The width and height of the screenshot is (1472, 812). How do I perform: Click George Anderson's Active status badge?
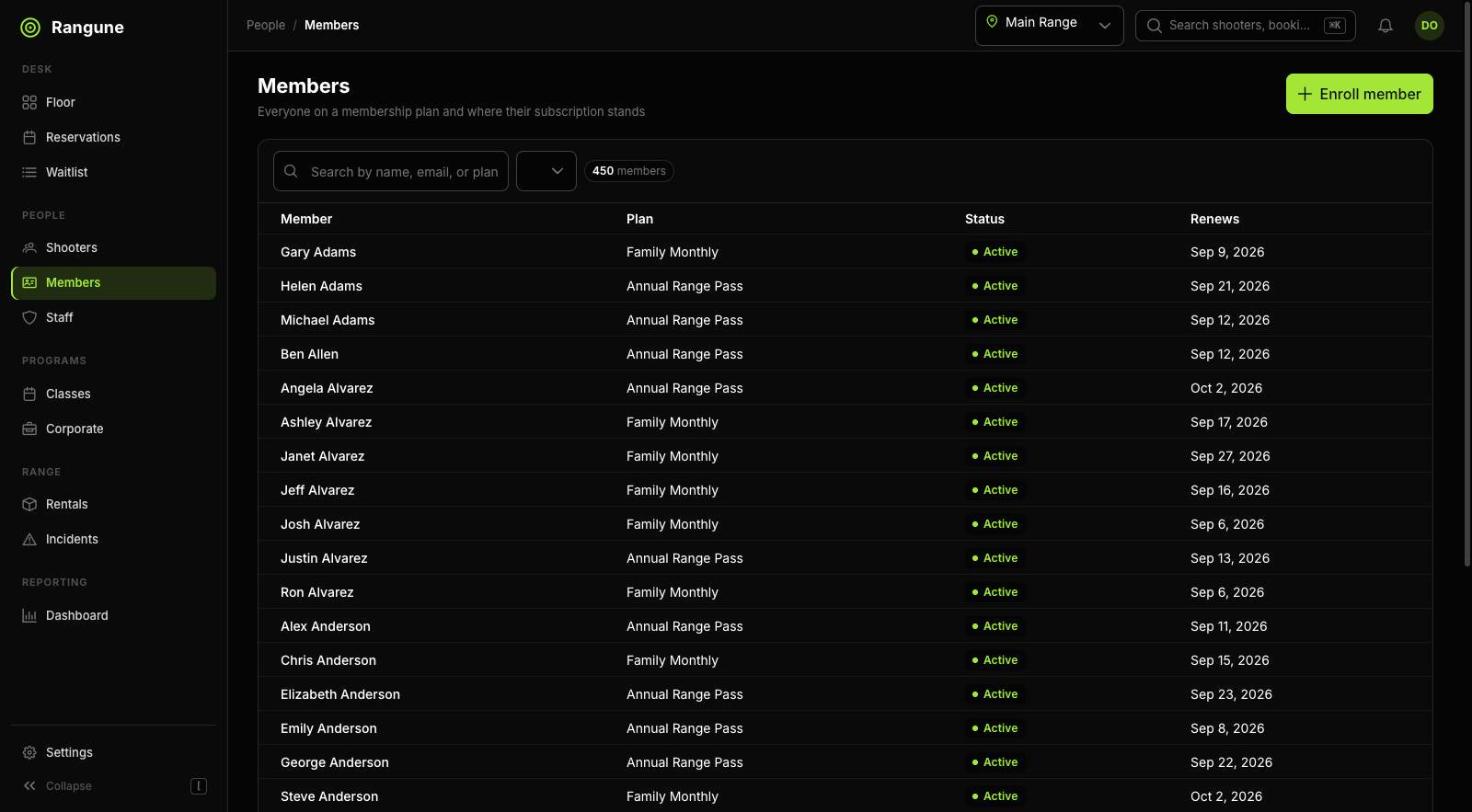pyautogui.click(x=995, y=762)
